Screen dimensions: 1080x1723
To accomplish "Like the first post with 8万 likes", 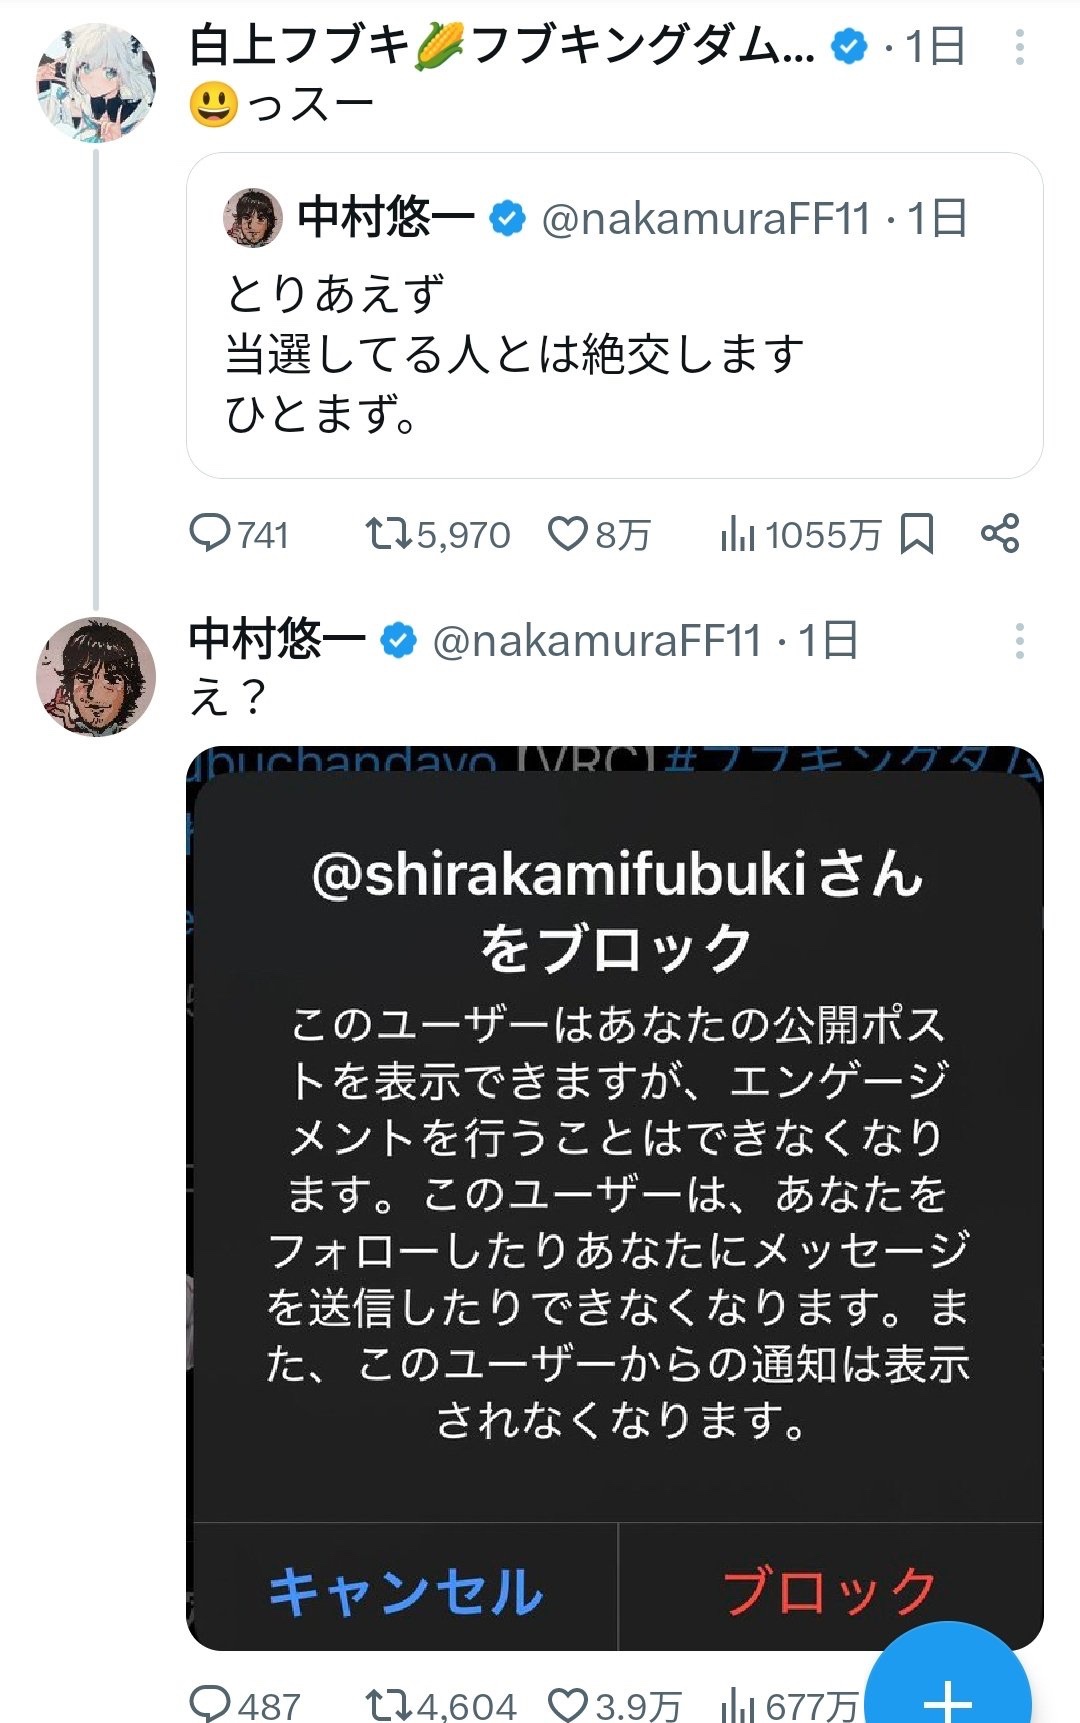I will tap(568, 534).
